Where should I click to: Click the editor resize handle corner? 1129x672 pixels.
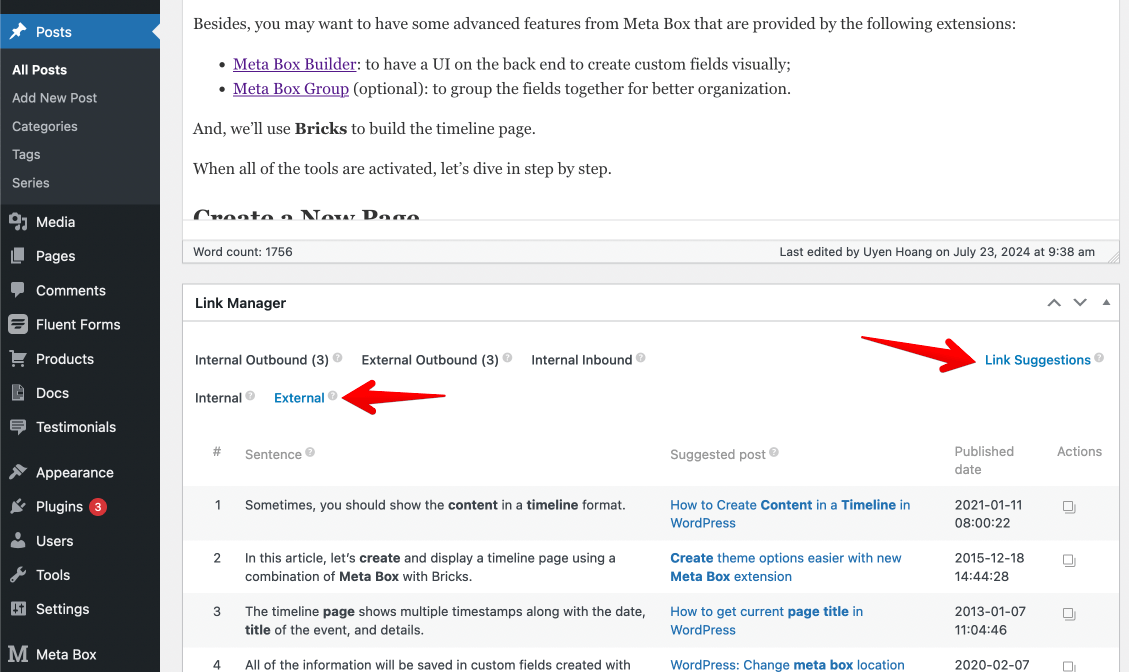click(1113, 256)
